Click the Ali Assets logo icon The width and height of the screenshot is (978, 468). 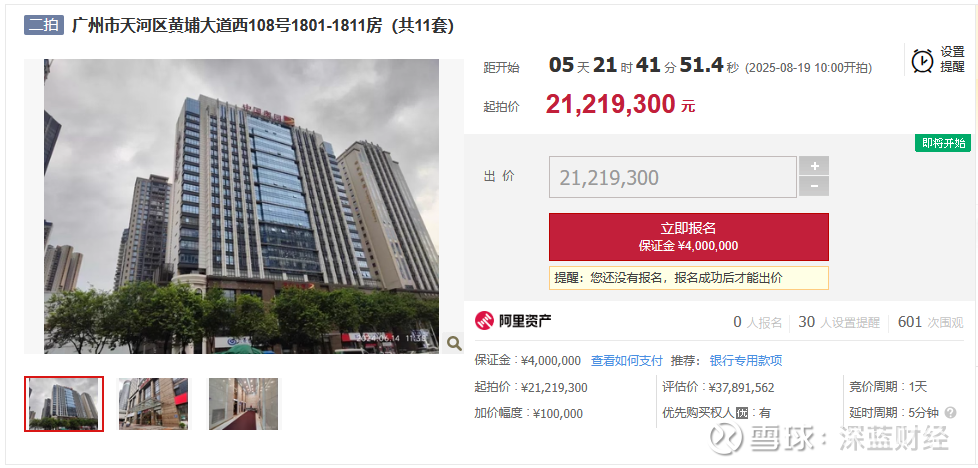point(484,321)
